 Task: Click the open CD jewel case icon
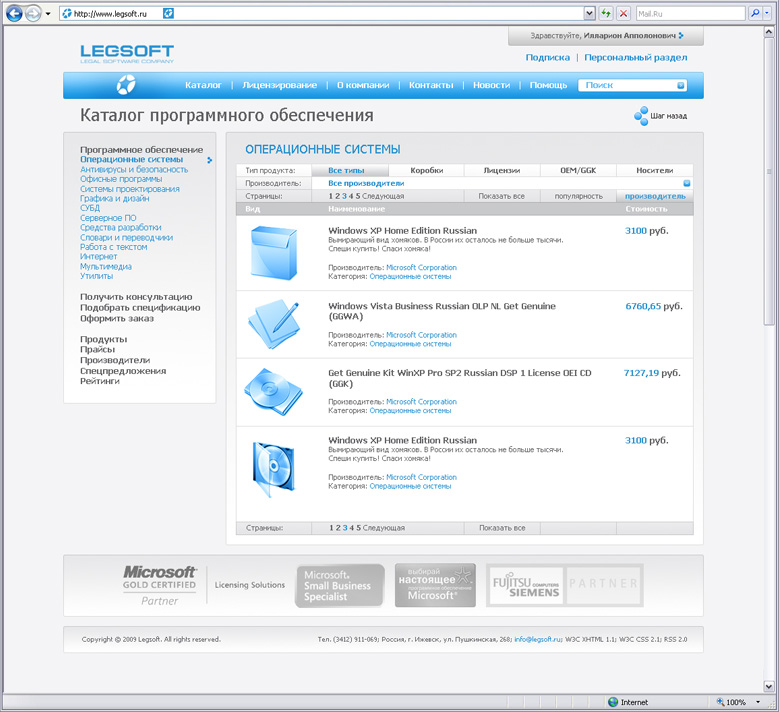(x=273, y=470)
